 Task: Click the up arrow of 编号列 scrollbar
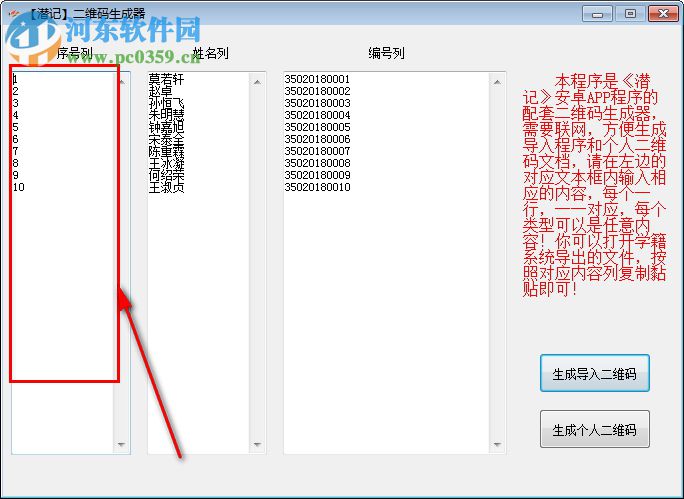(x=497, y=82)
